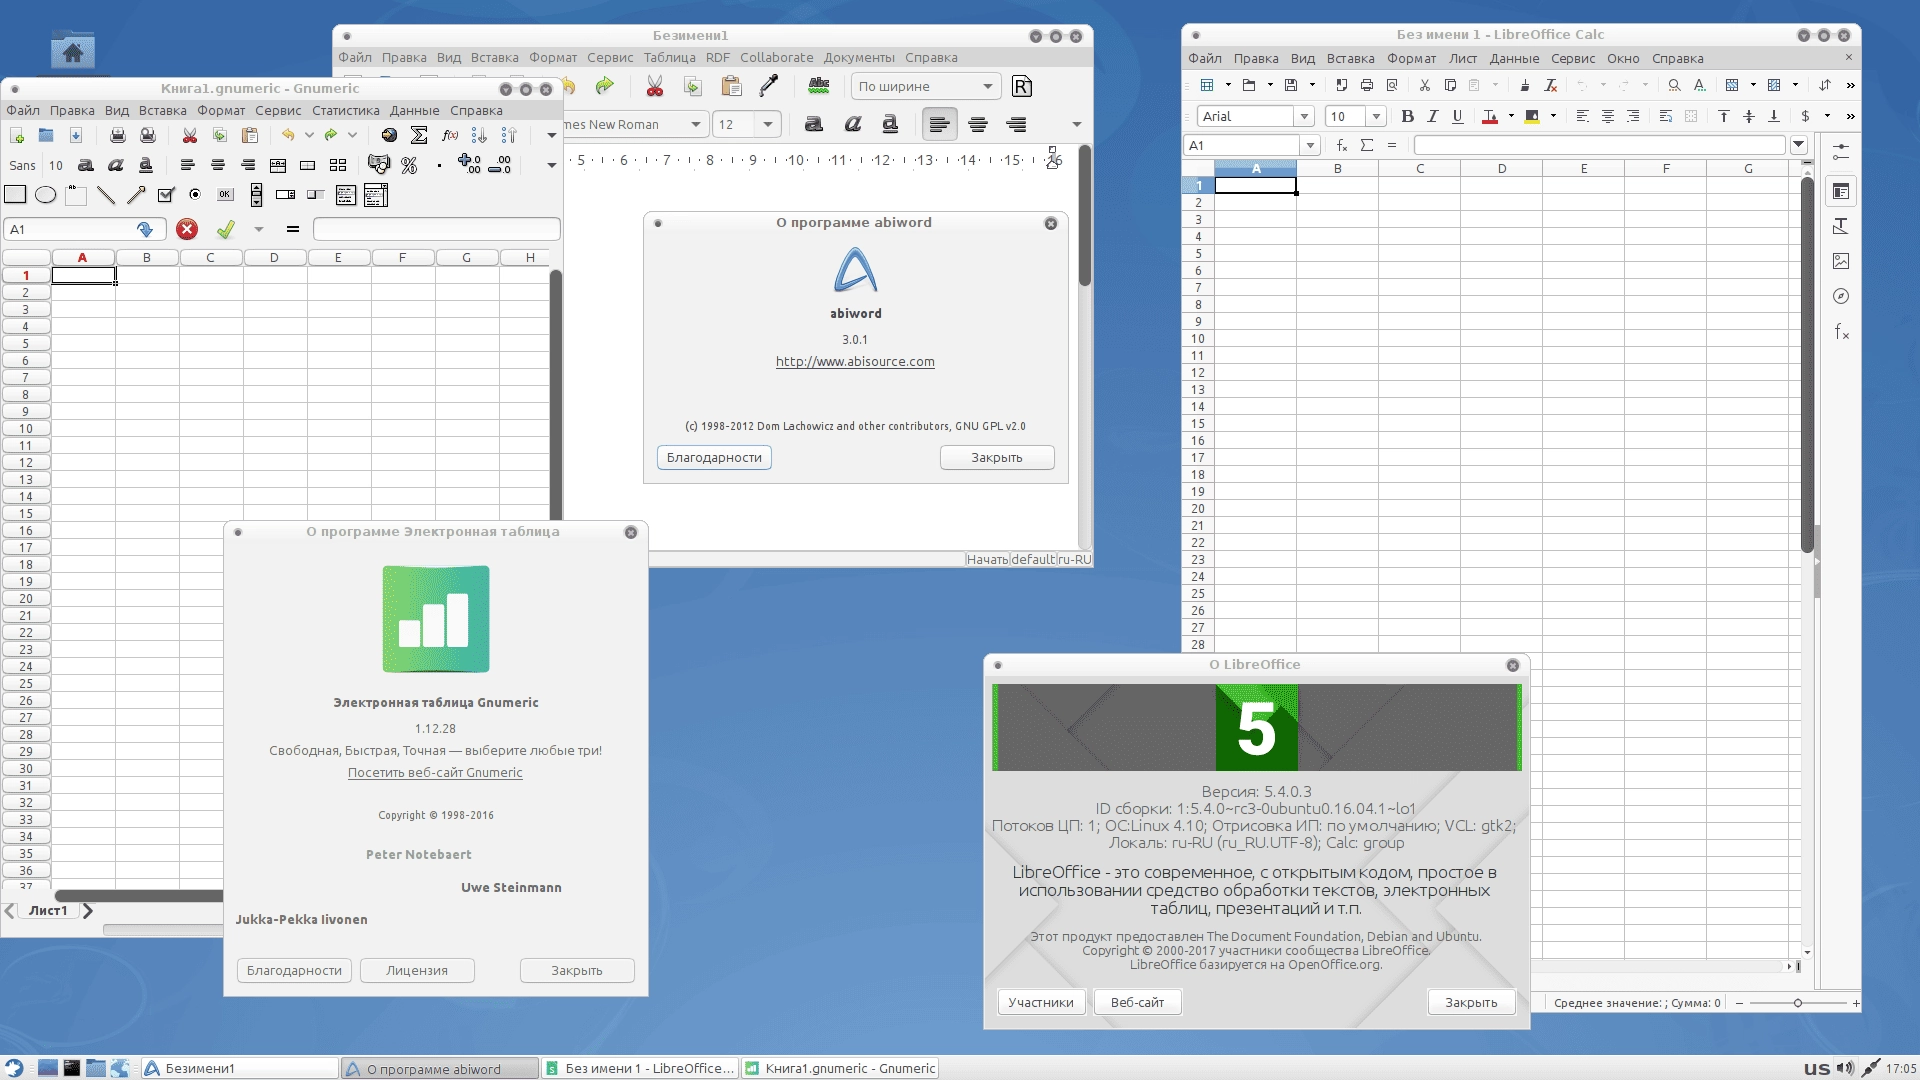This screenshot has width=1920, height=1080.
Task: Insert an OK button widget in Gnumeric
Action: tap(225, 195)
